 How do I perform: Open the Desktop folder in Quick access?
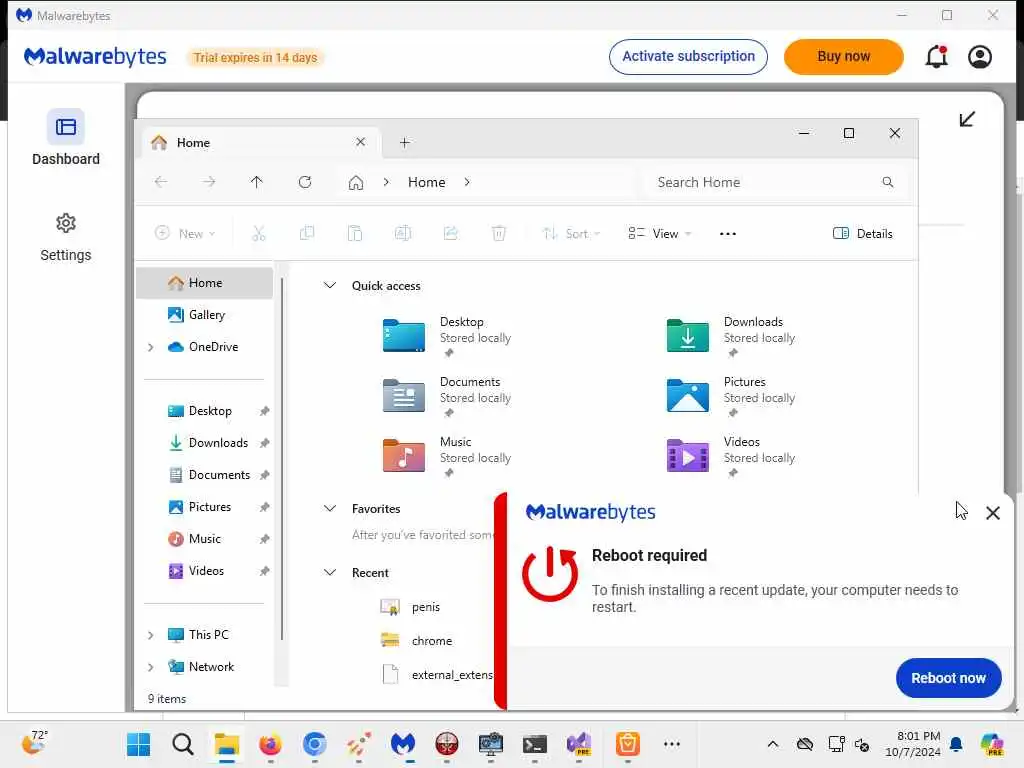447,336
